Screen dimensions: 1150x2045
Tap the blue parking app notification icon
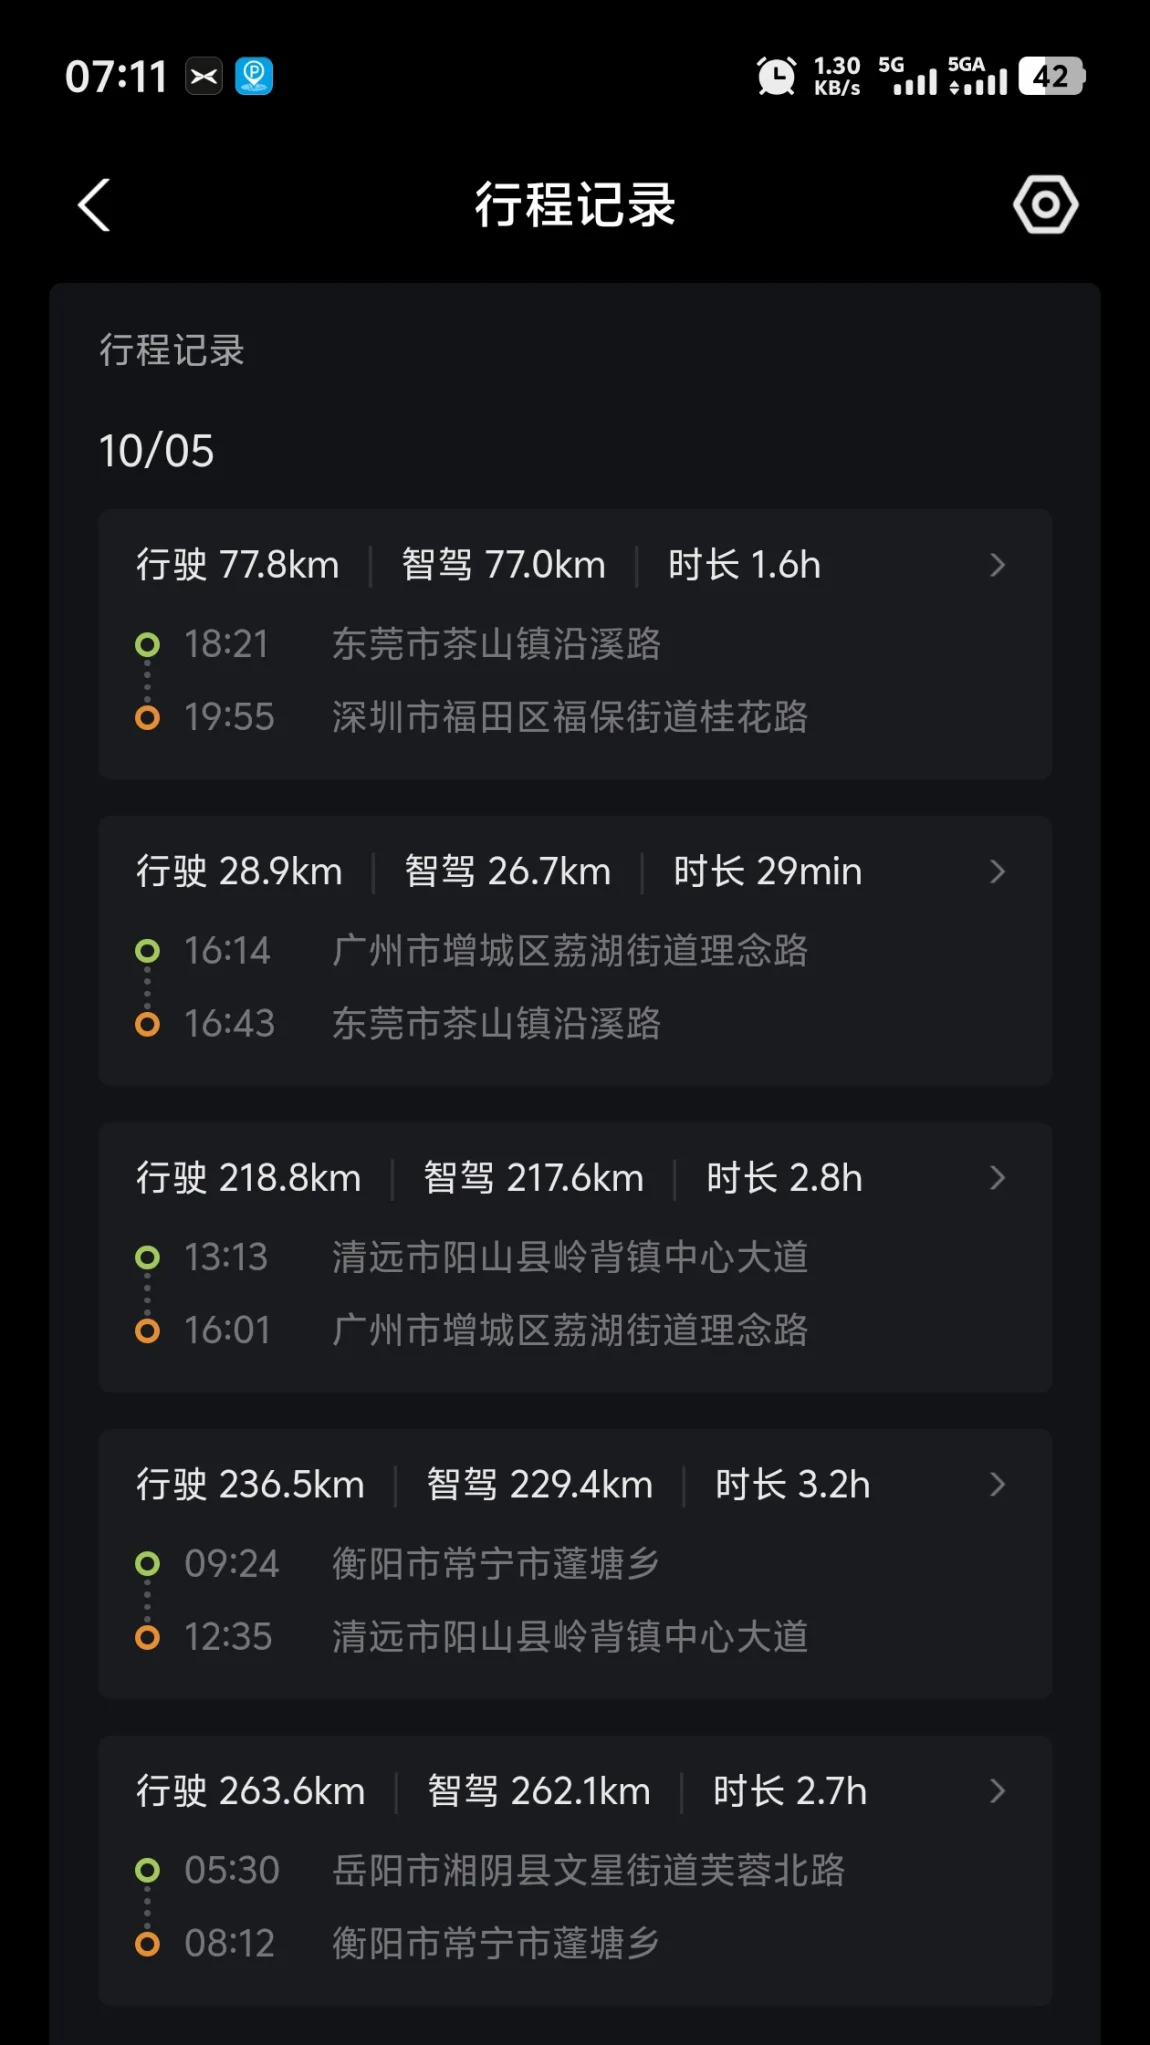(254, 77)
